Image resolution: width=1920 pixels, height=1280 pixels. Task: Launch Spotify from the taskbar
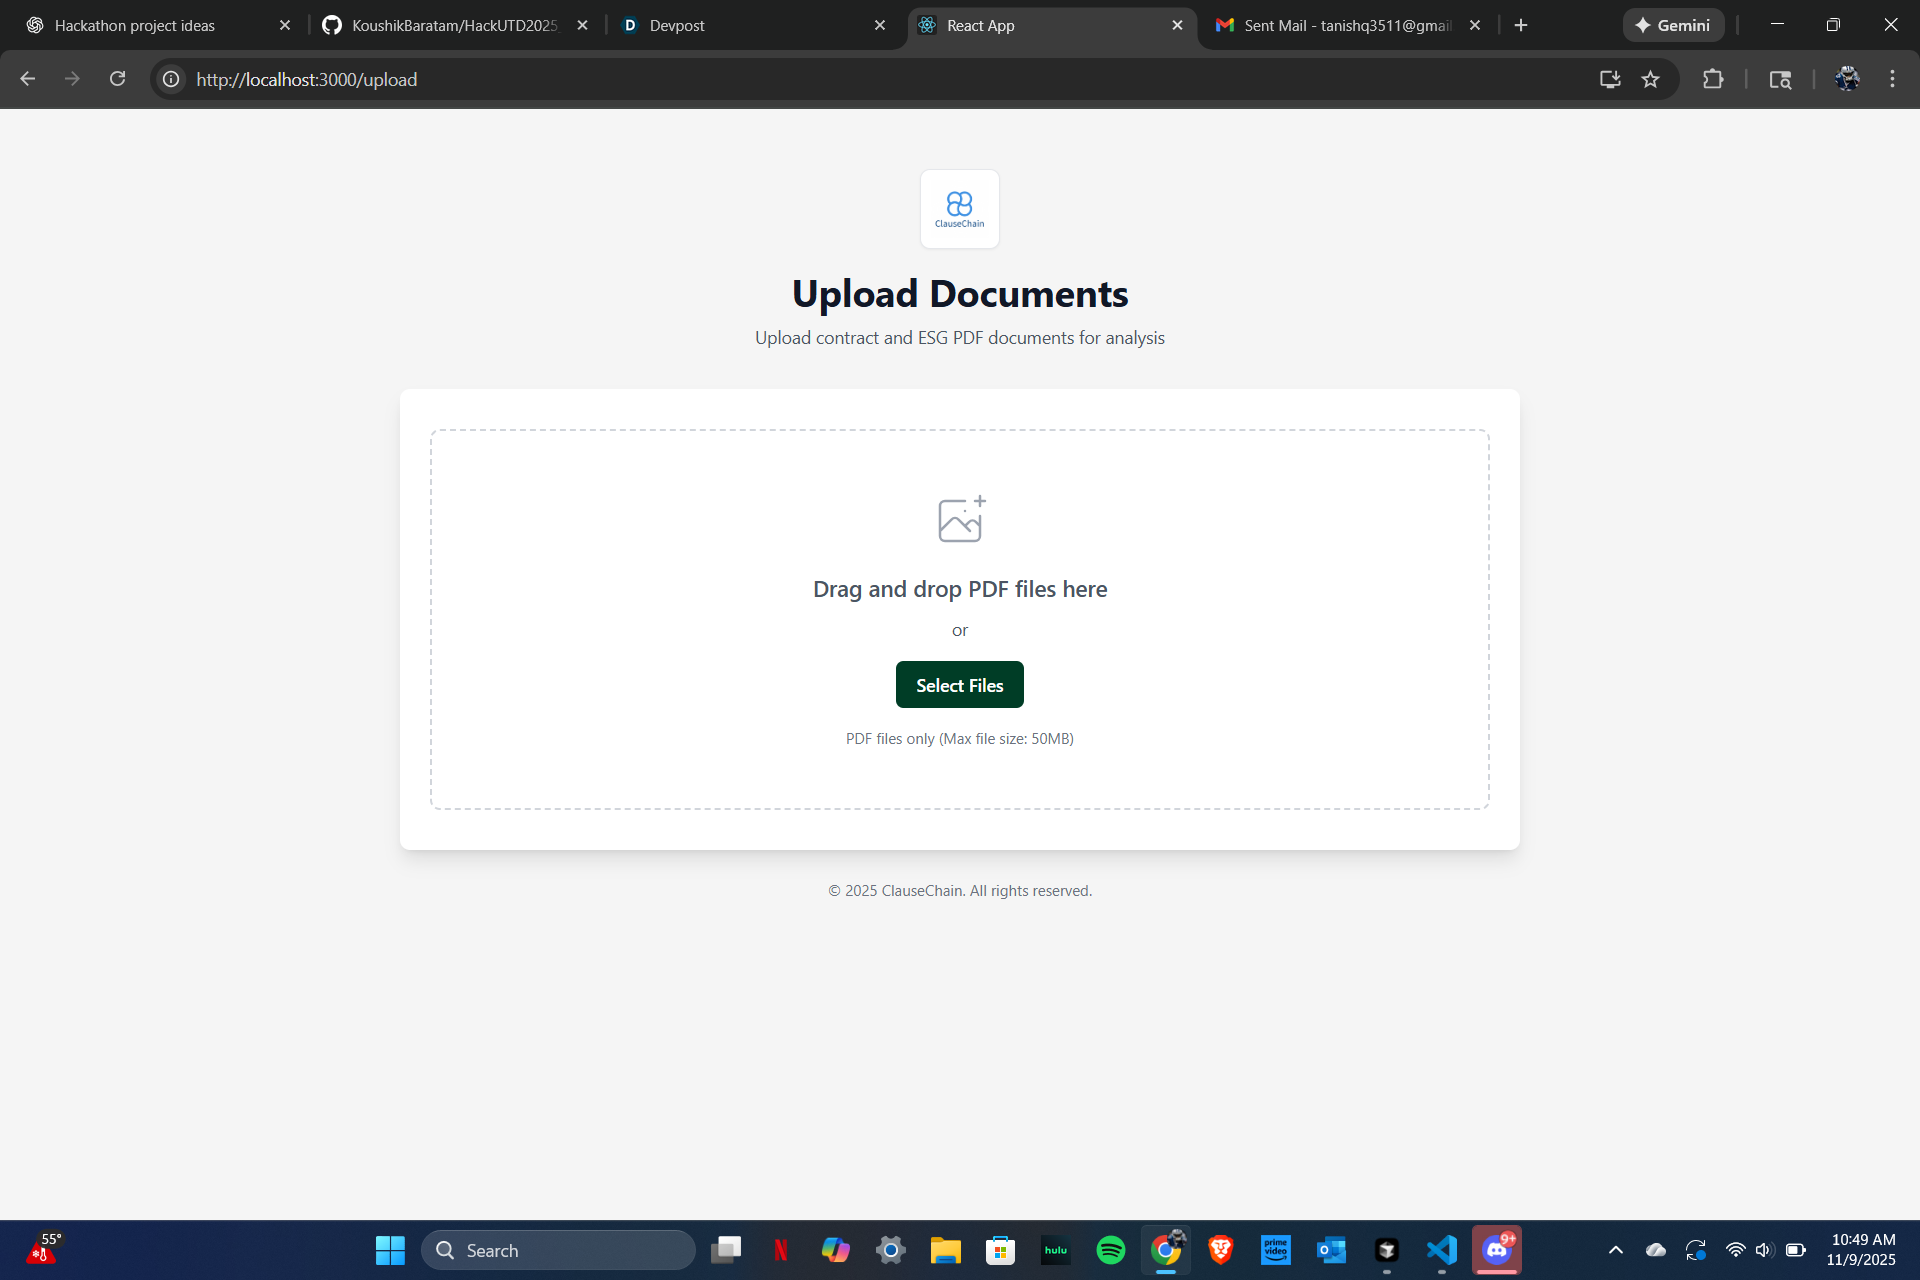(x=1110, y=1250)
